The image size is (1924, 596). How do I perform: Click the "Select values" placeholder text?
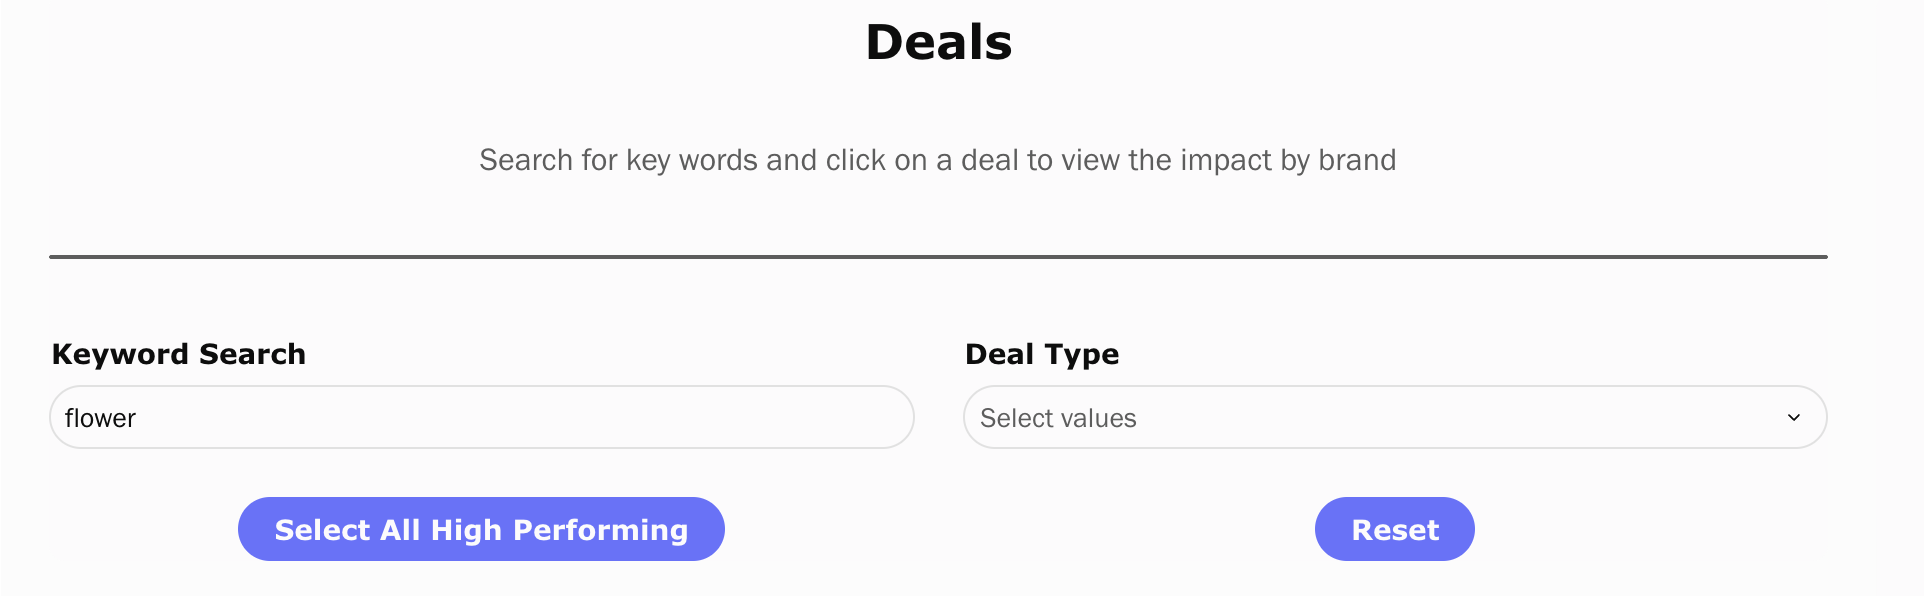point(1058,418)
